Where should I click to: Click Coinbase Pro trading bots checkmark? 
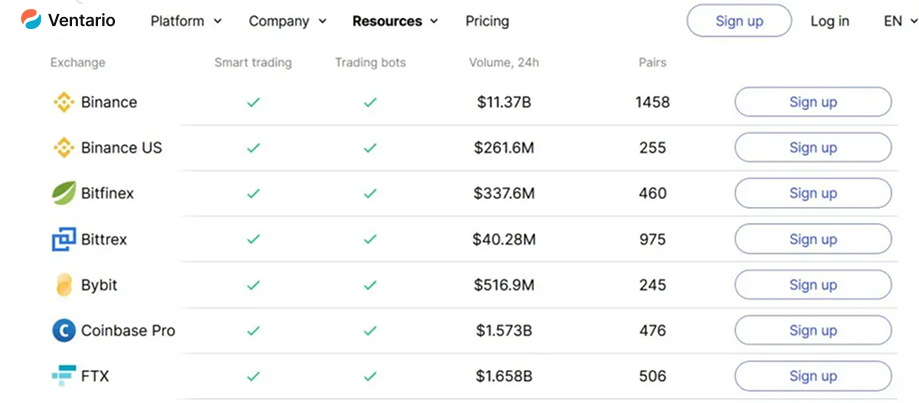point(370,331)
